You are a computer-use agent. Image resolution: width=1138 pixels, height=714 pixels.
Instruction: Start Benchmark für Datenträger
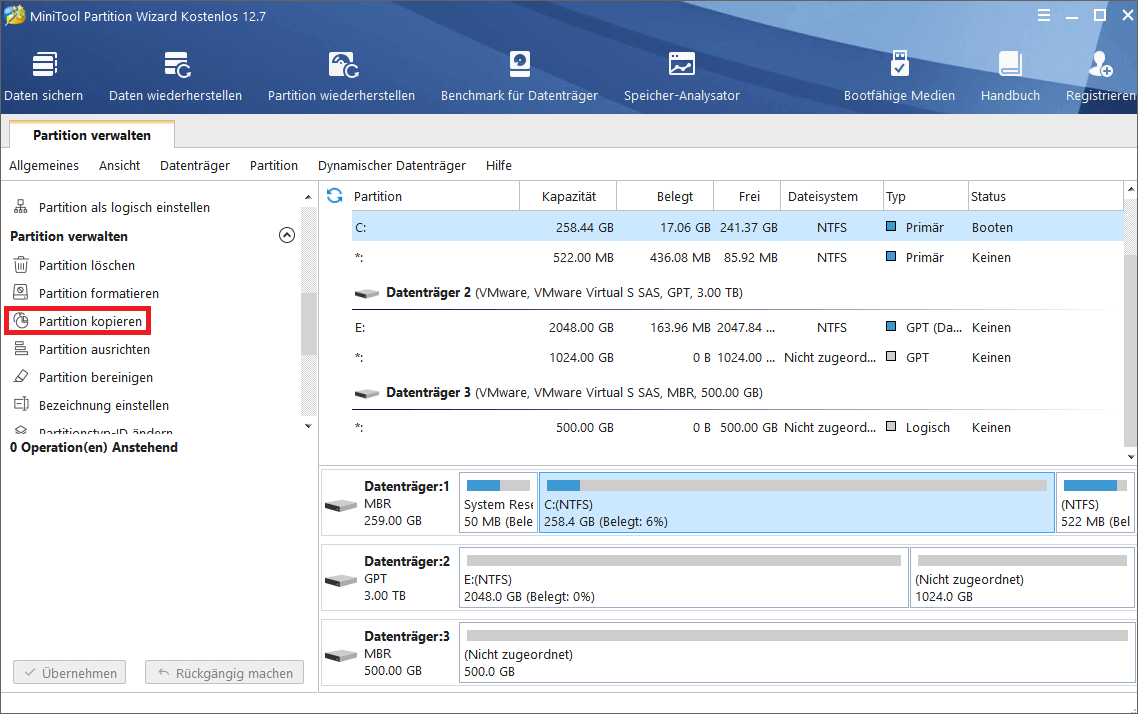click(519, 77)
